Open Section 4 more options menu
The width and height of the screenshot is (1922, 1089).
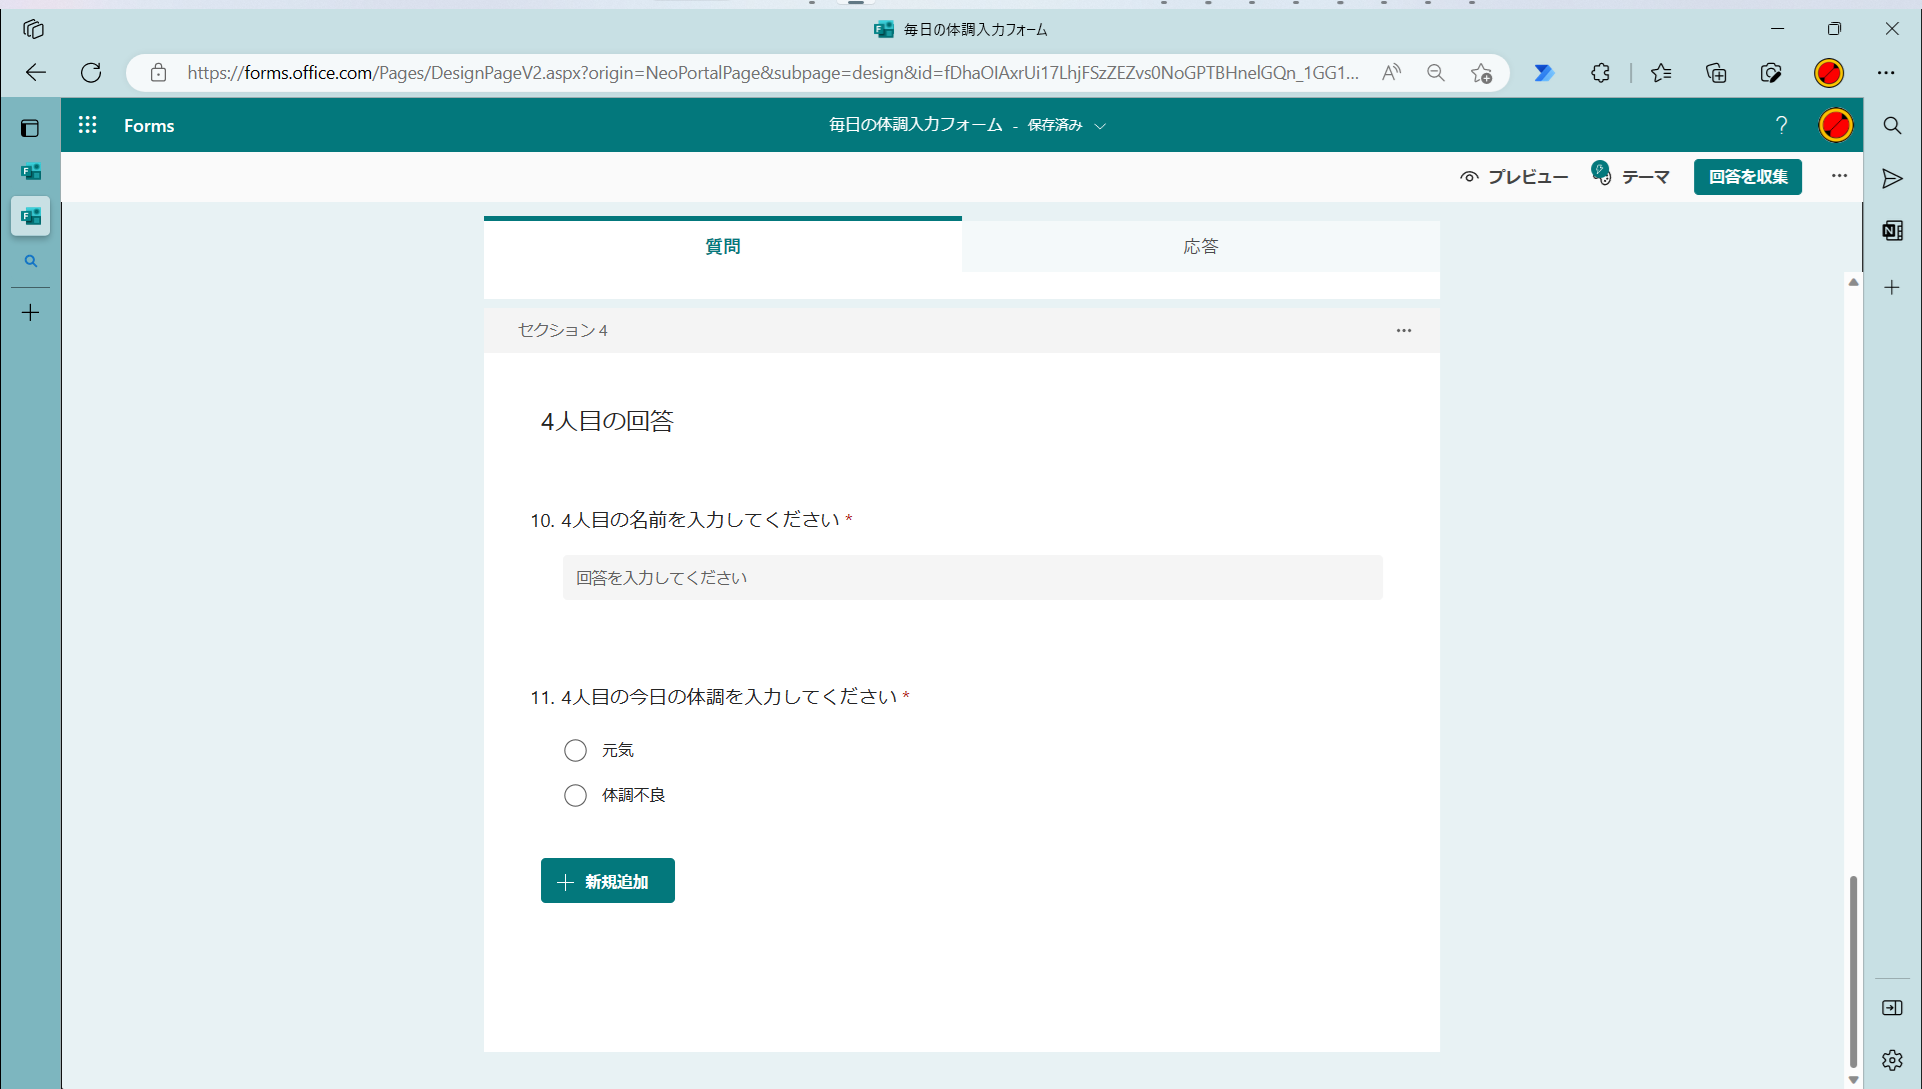(x=1404, y=330)
